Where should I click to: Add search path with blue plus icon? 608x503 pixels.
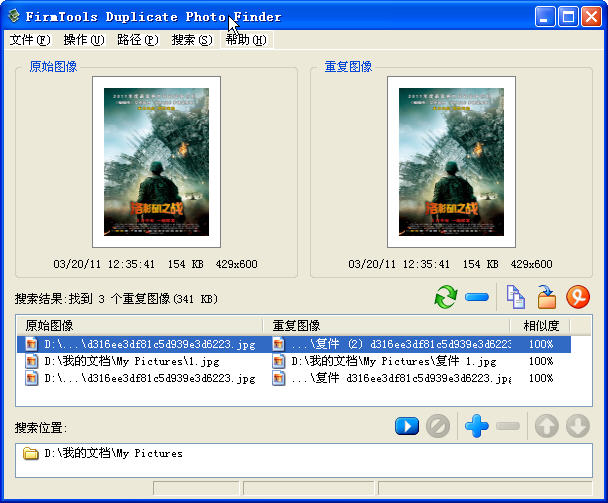point(477,427)
